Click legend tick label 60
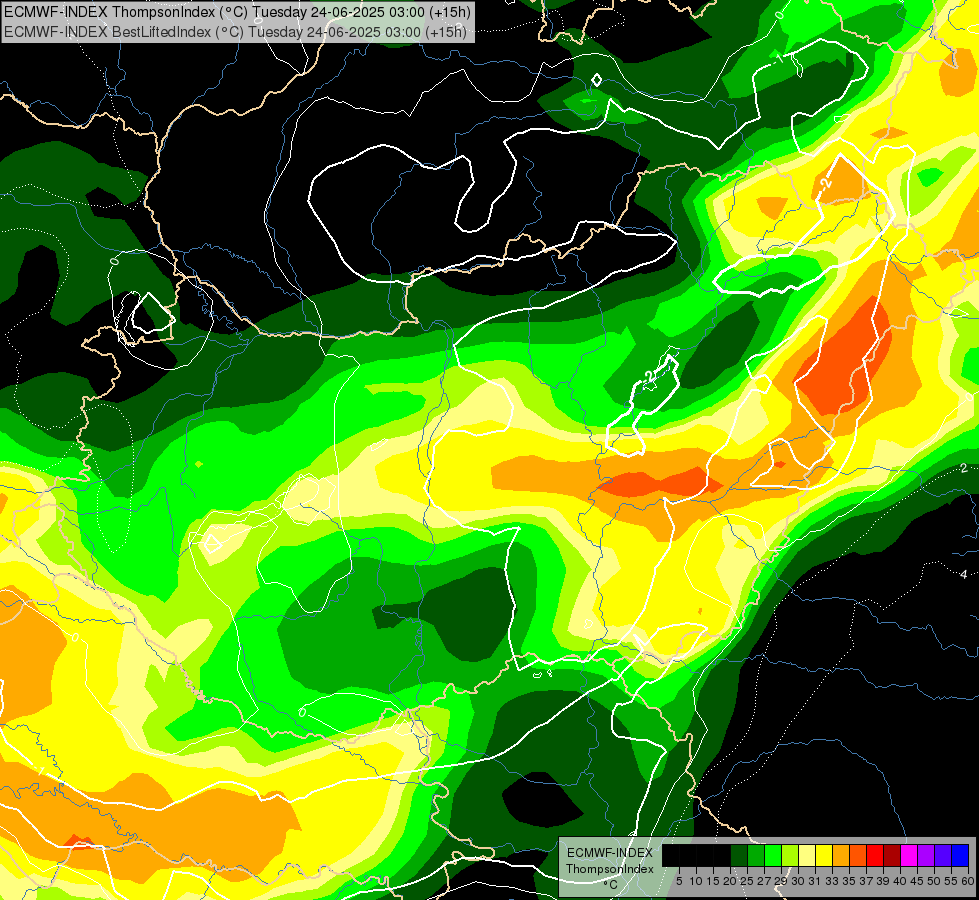979x900 pixels. [969, 881]
